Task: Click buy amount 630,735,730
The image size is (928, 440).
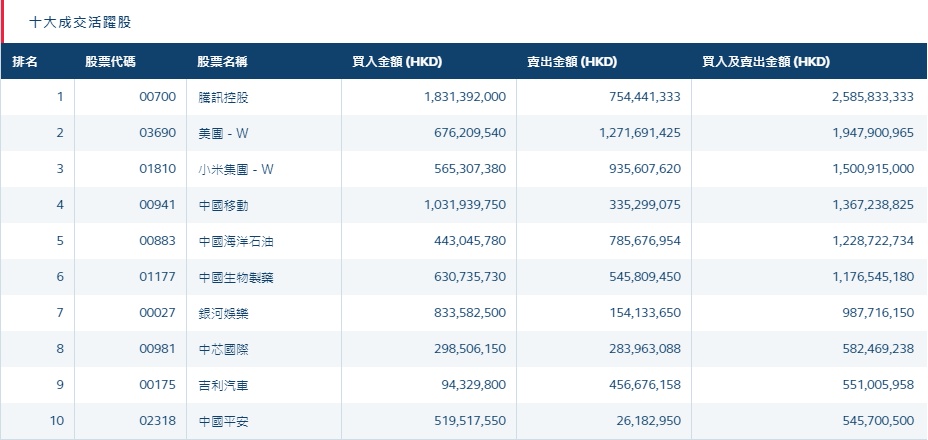Action: click(x=470, y=277)
